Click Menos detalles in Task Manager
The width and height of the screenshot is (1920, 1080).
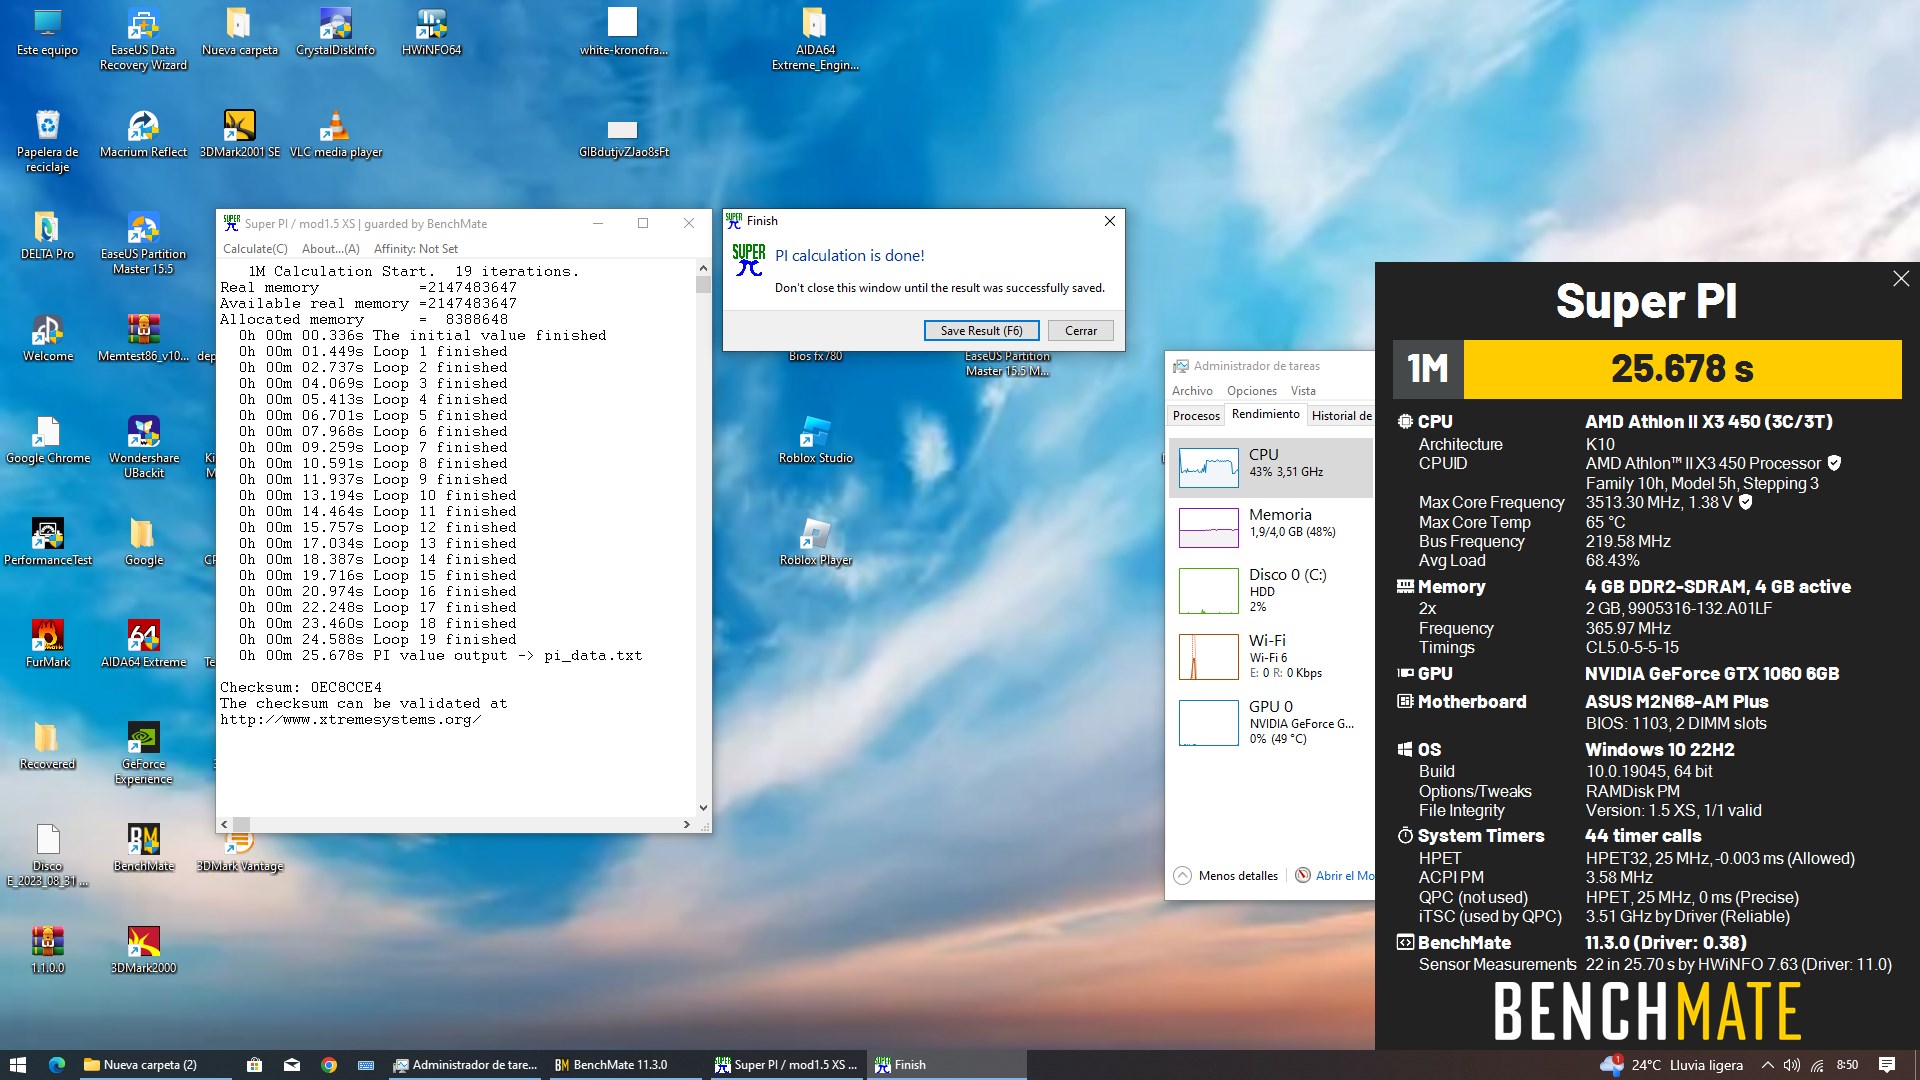point(1226,875)
